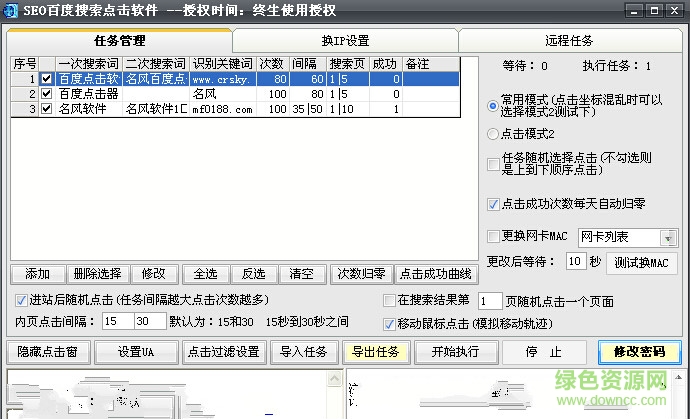Click the 反选 button
Screen dimensions: 690x419
coord(254,274)
